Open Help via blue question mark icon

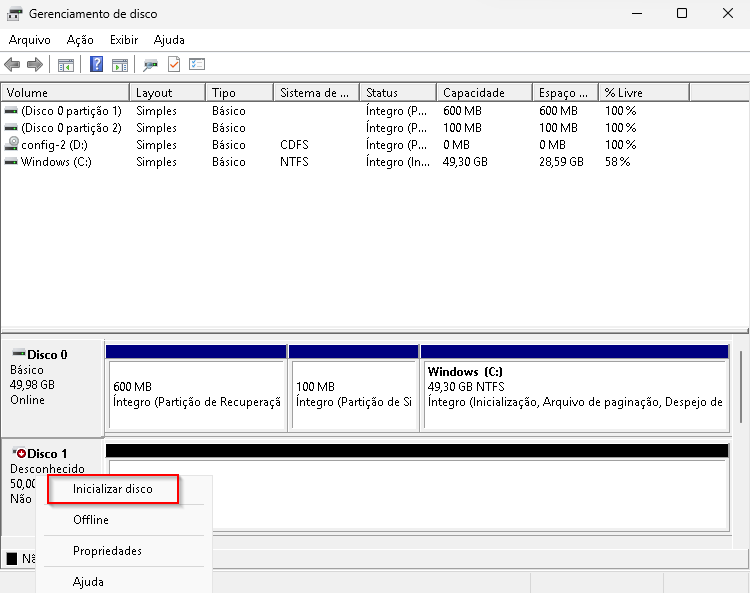click(97, 65)
